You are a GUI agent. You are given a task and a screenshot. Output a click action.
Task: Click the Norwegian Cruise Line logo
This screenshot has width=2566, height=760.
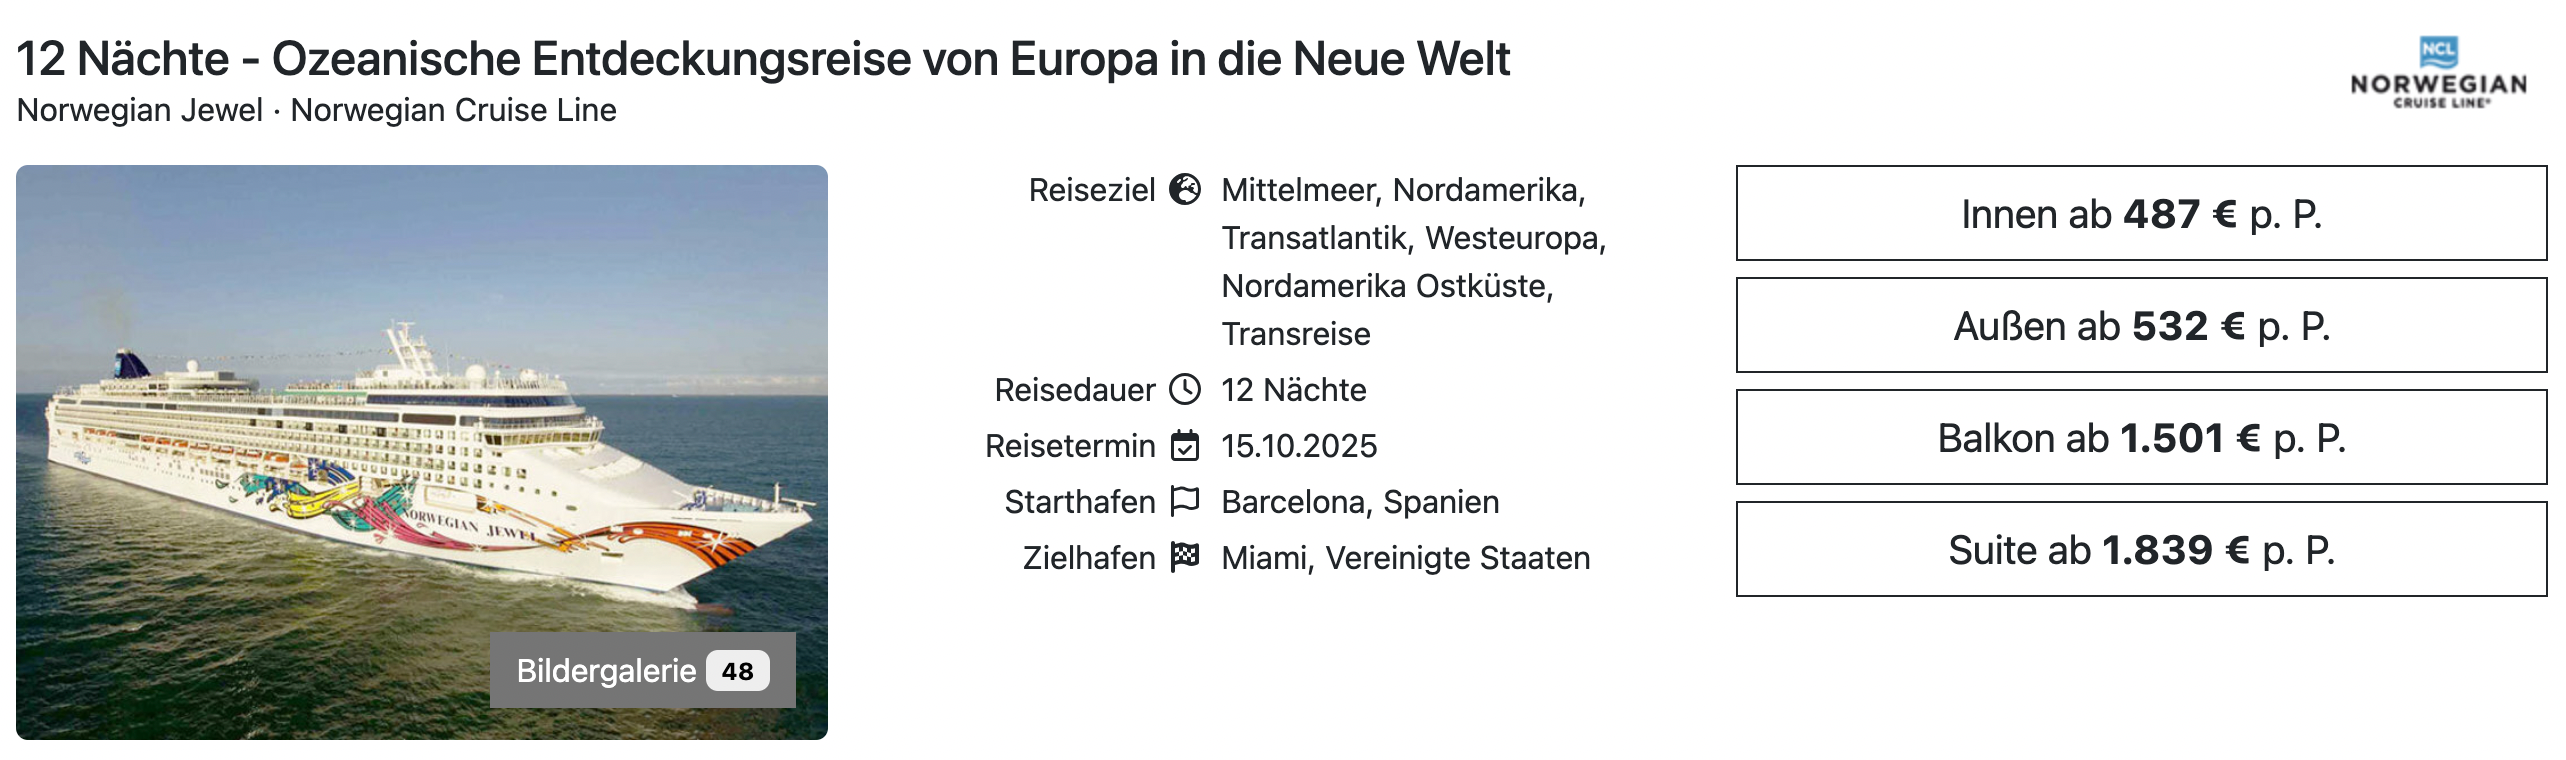[2438, 73]
